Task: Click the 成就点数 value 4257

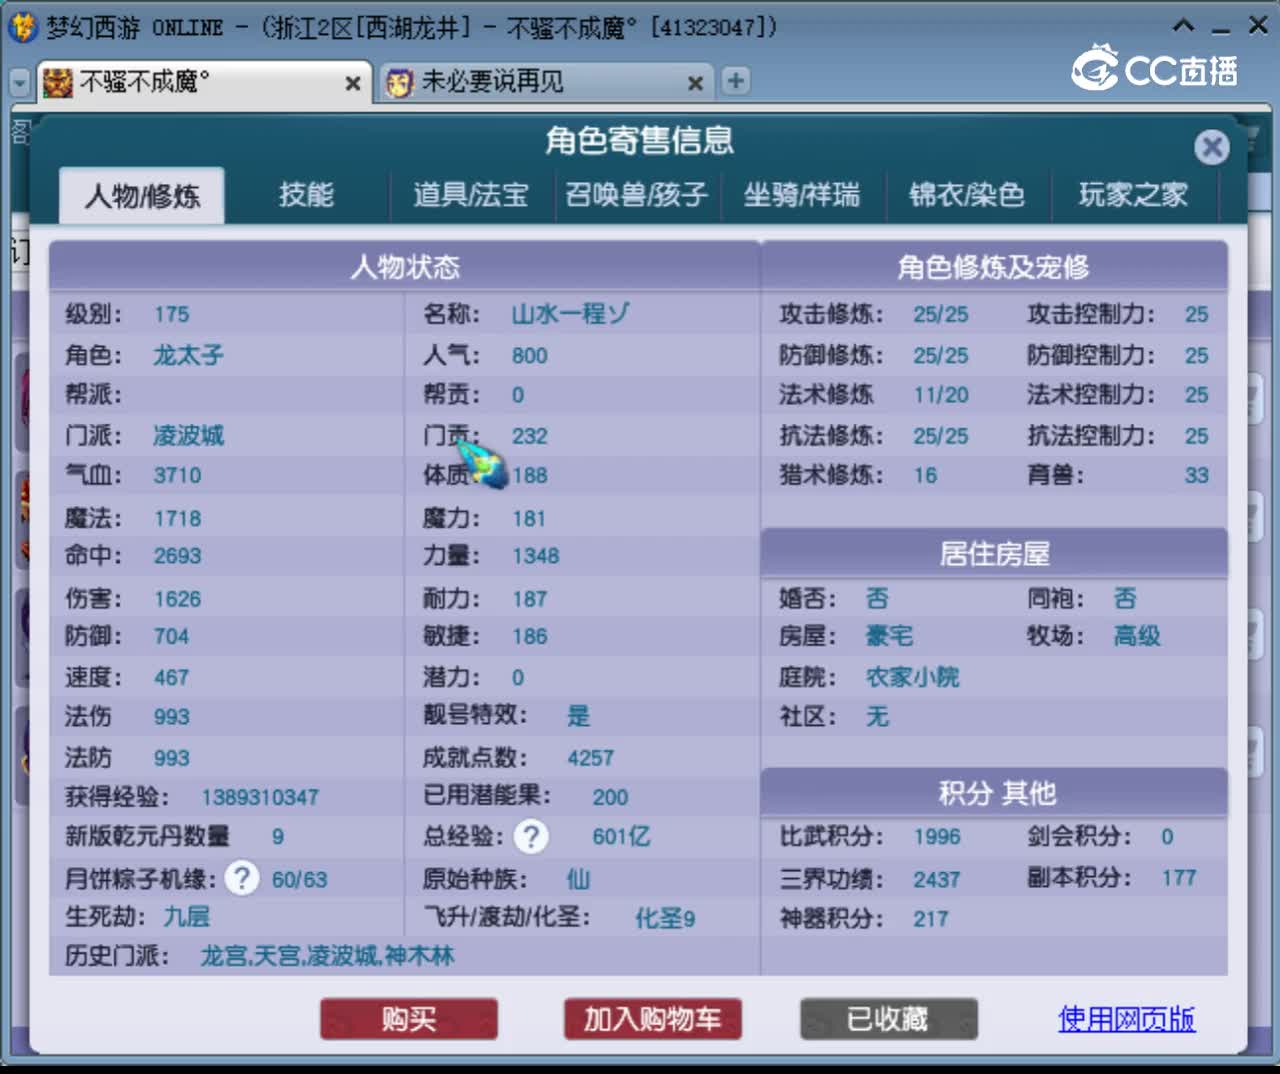Action: coord(590,758)
